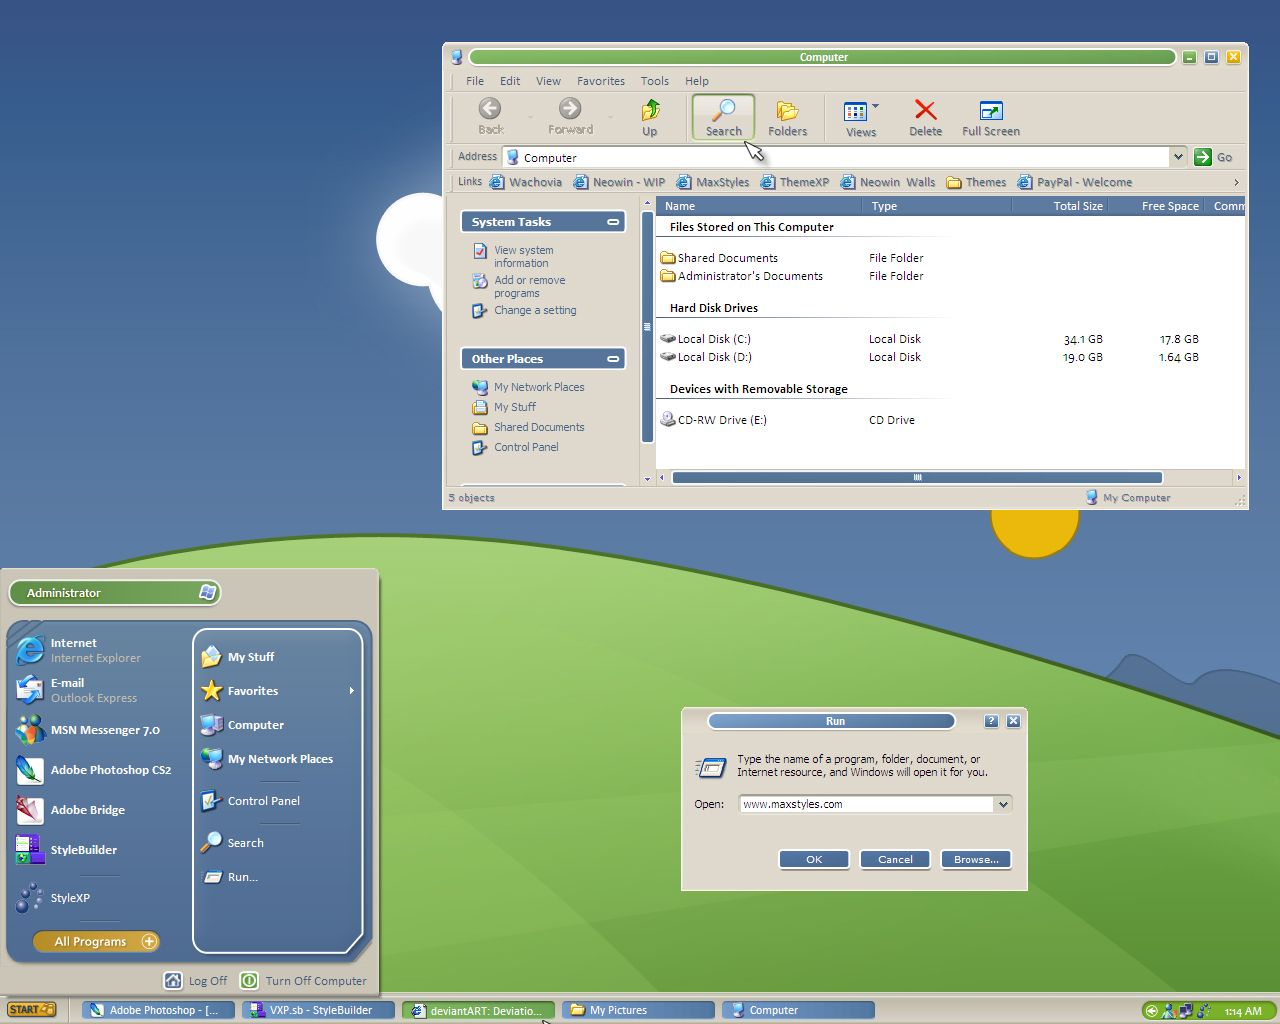Expand the Views dropdown arrow
The image size is (1280, 1024).
[x=875, y=106]
